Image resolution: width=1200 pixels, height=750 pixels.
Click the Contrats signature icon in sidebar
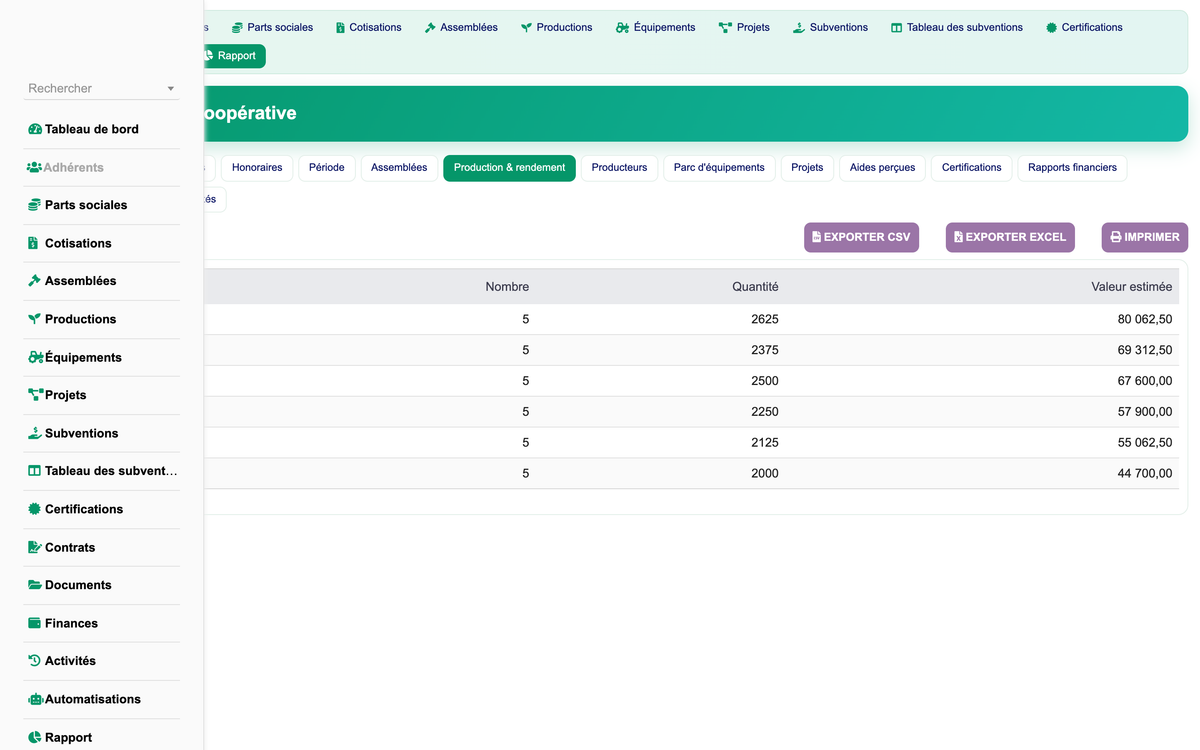click(x=35, y=547)
